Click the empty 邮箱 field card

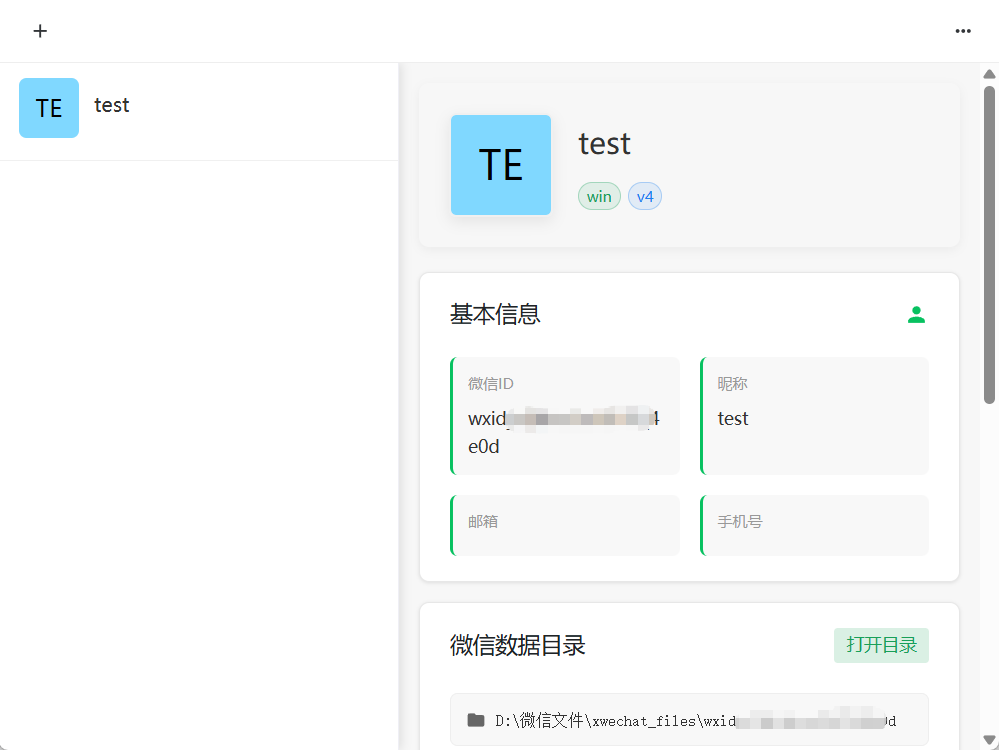click(x=566, y=525)
